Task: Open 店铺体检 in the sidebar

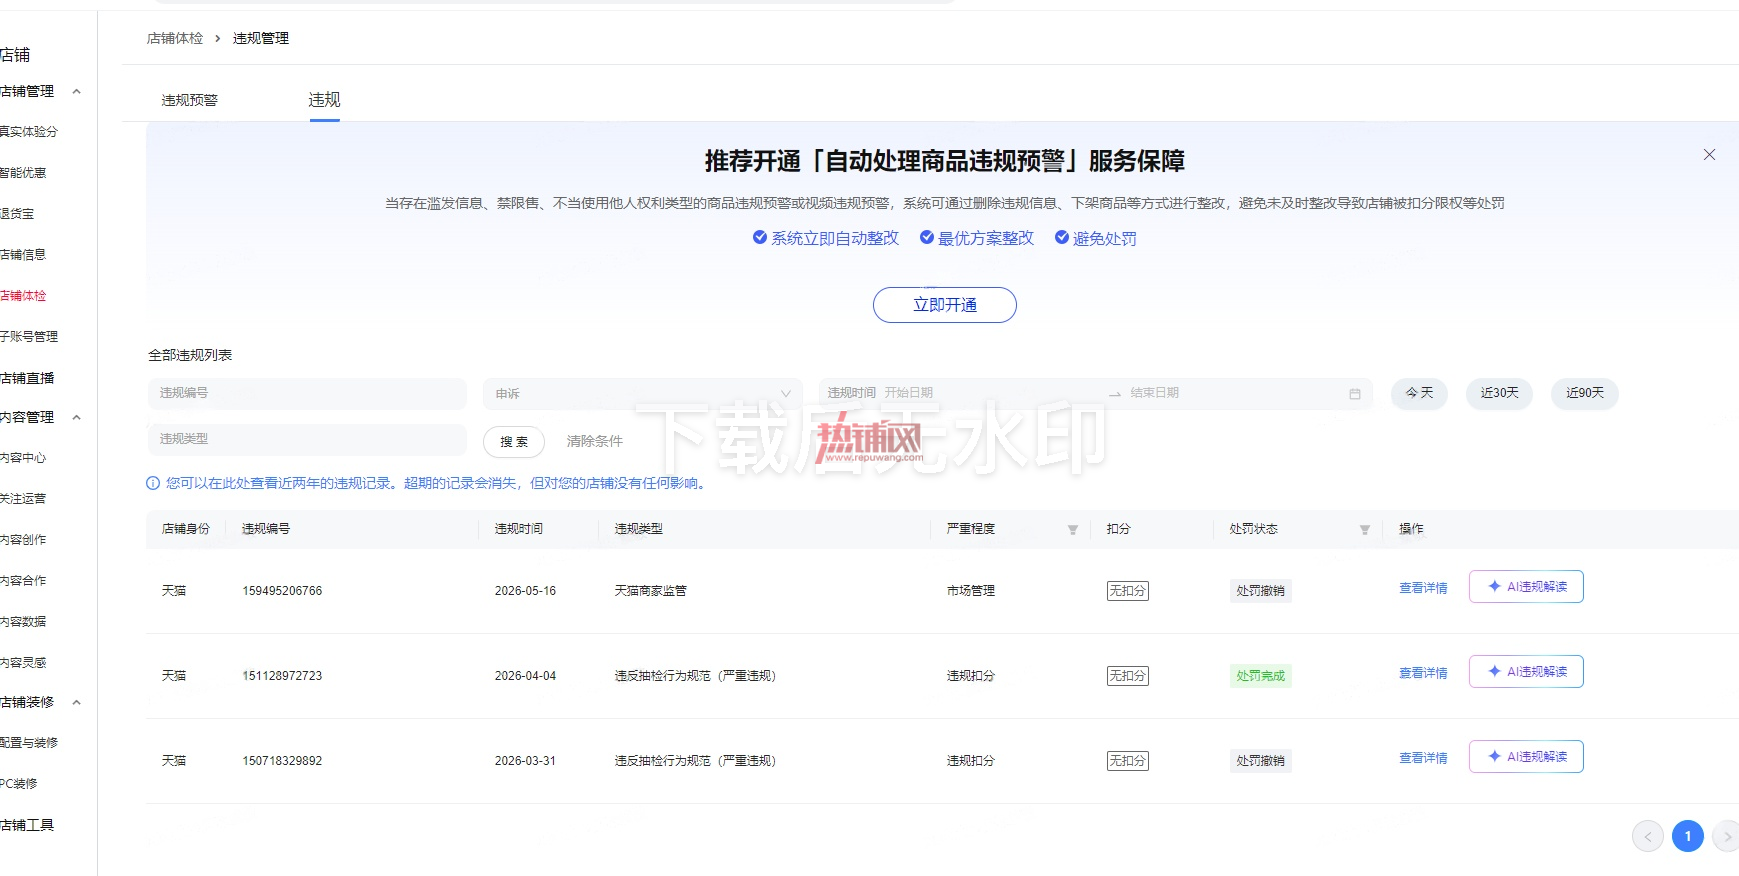Action: pyautogui.click(x=24, y=295)
